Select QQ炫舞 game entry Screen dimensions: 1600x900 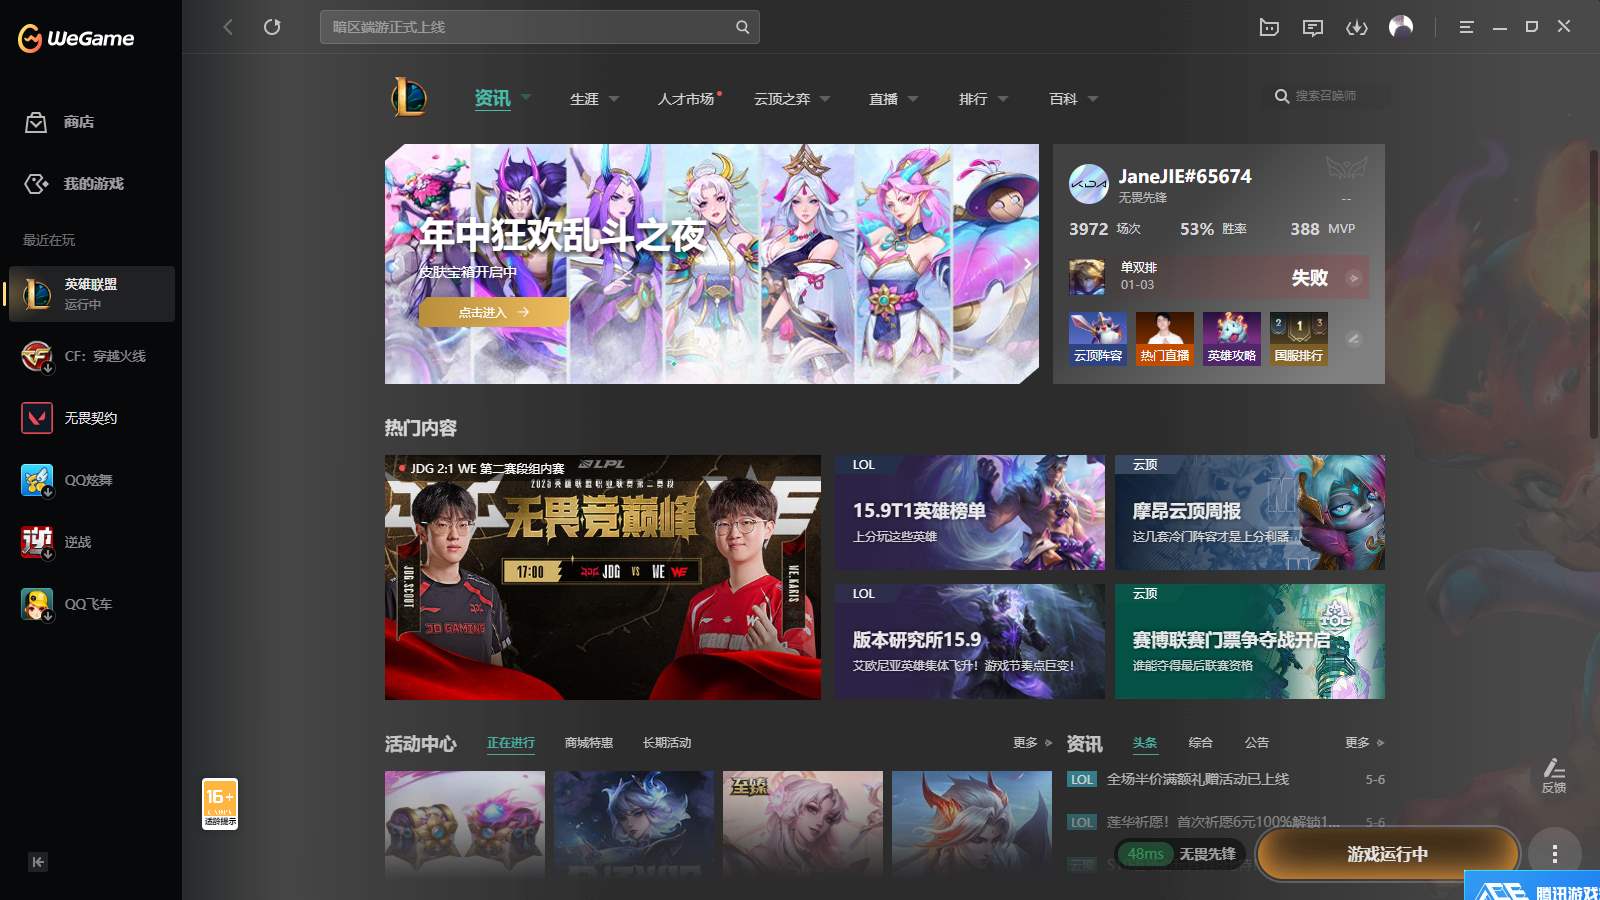click(x=92, y=480)
